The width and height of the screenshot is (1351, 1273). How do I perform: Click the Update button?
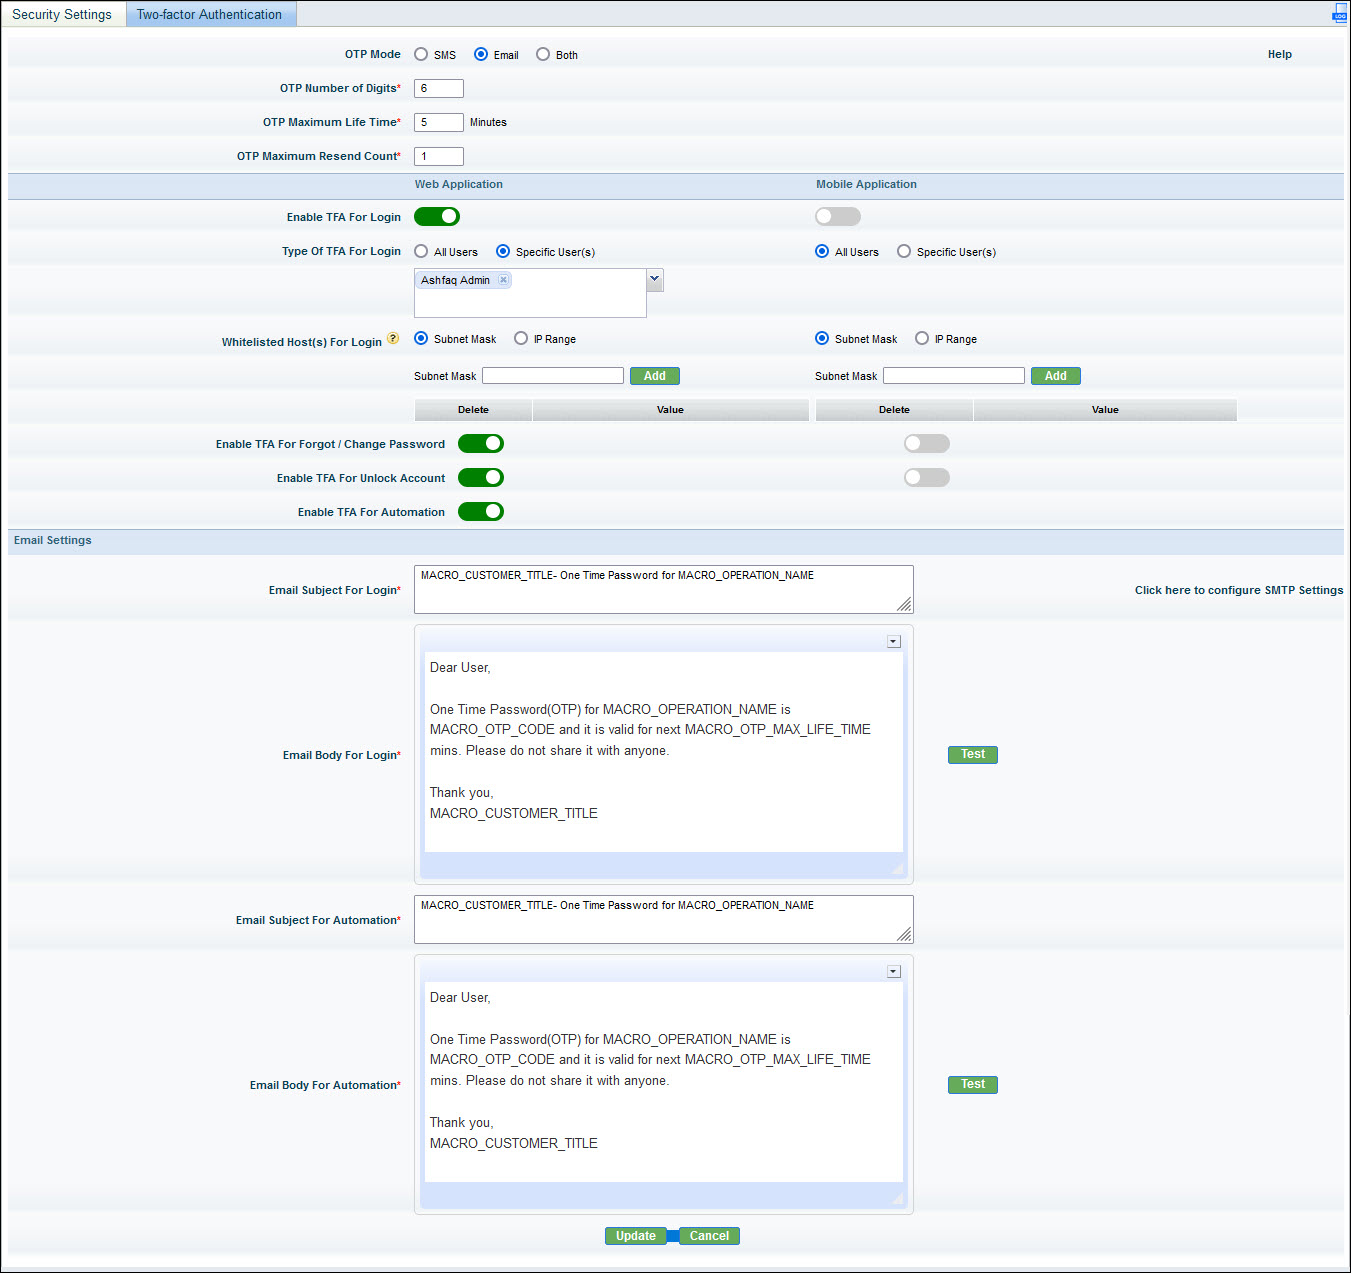pyautogui.click(x=635, y=1236)
